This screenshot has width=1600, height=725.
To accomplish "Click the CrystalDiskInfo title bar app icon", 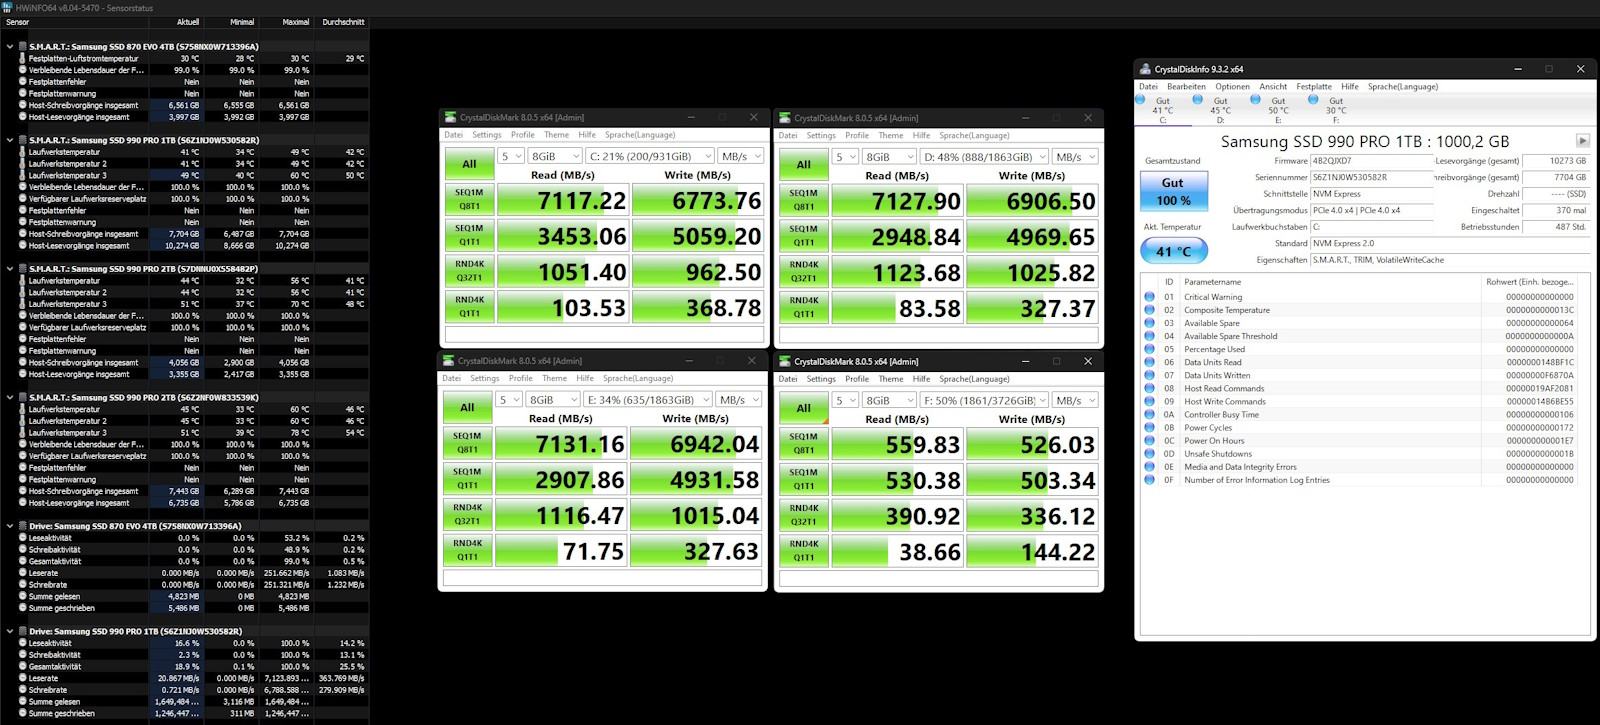I will point(1144,69).
